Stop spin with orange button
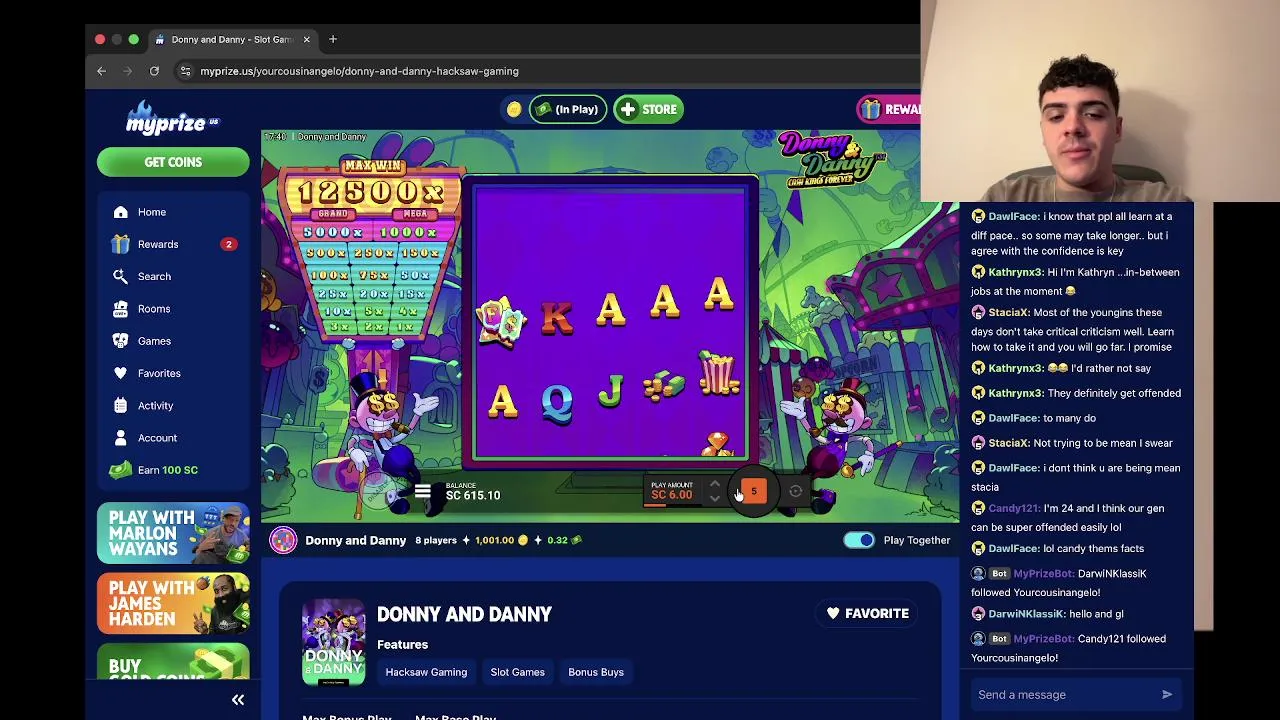This screenshot has height=720, width=1280. (753, 491)
